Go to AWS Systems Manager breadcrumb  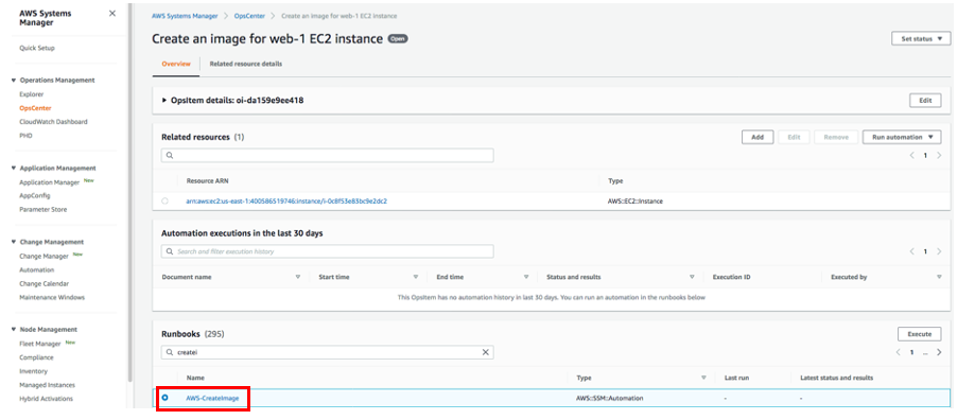(185, 16)
